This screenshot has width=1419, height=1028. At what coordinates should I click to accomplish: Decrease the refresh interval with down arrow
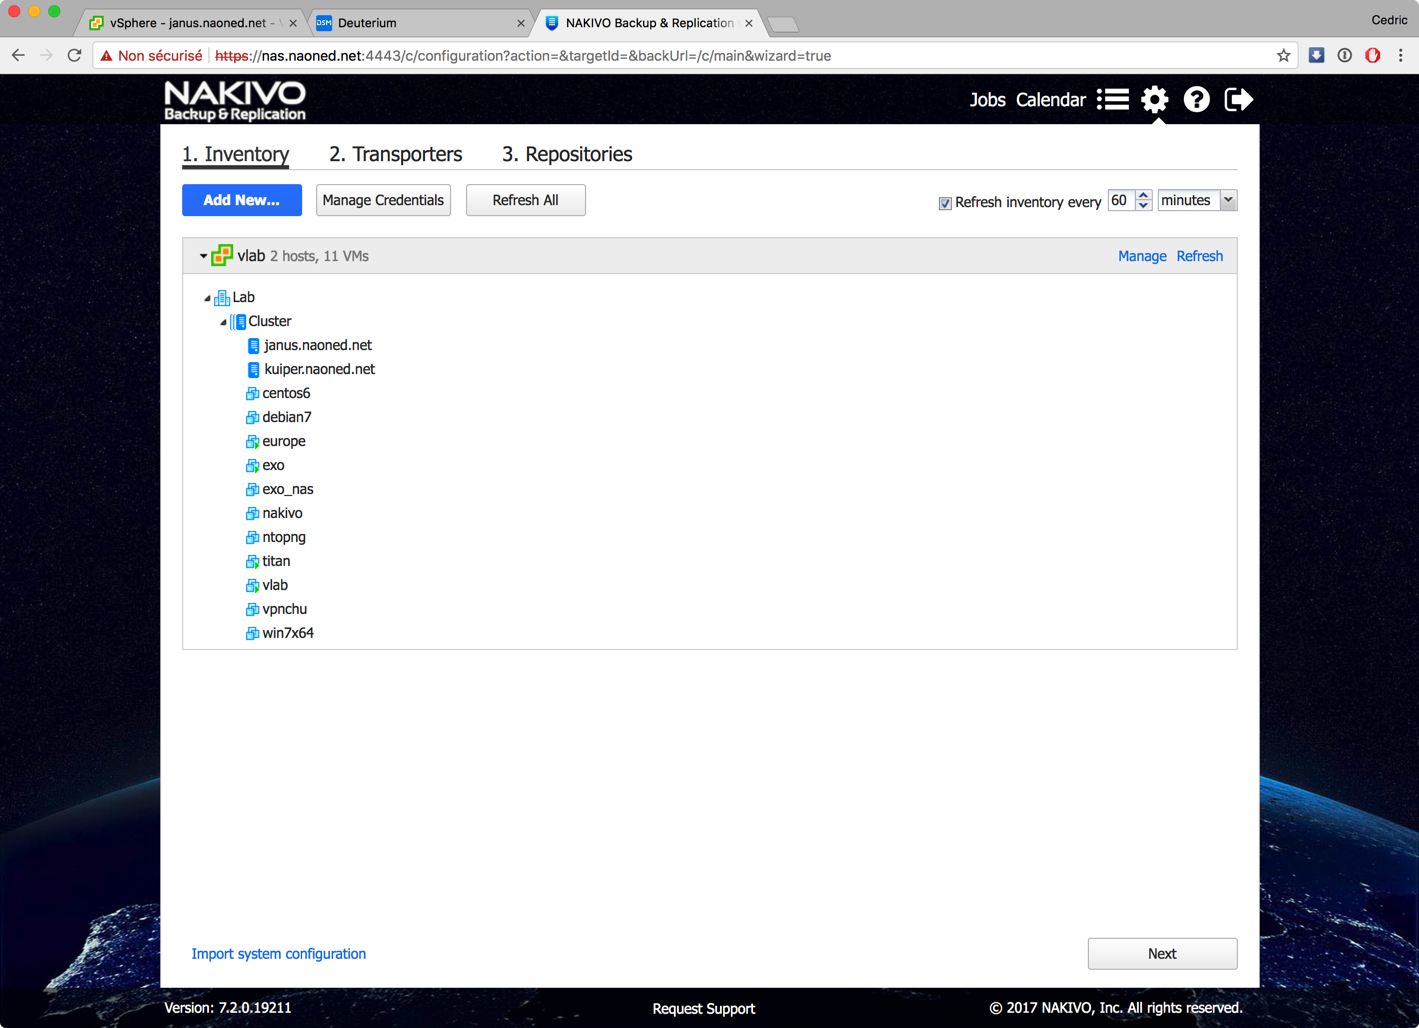tap(1144, 206)
